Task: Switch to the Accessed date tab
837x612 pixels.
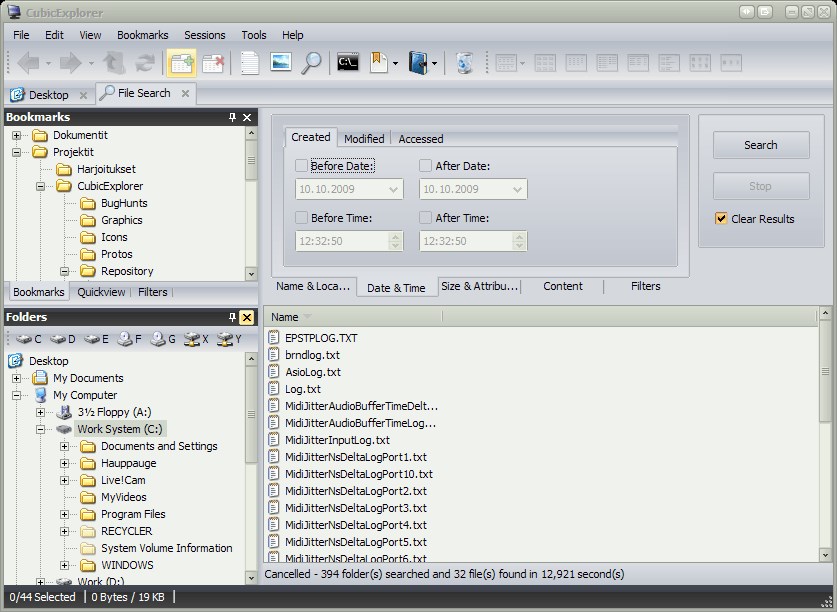Action: 421,139
